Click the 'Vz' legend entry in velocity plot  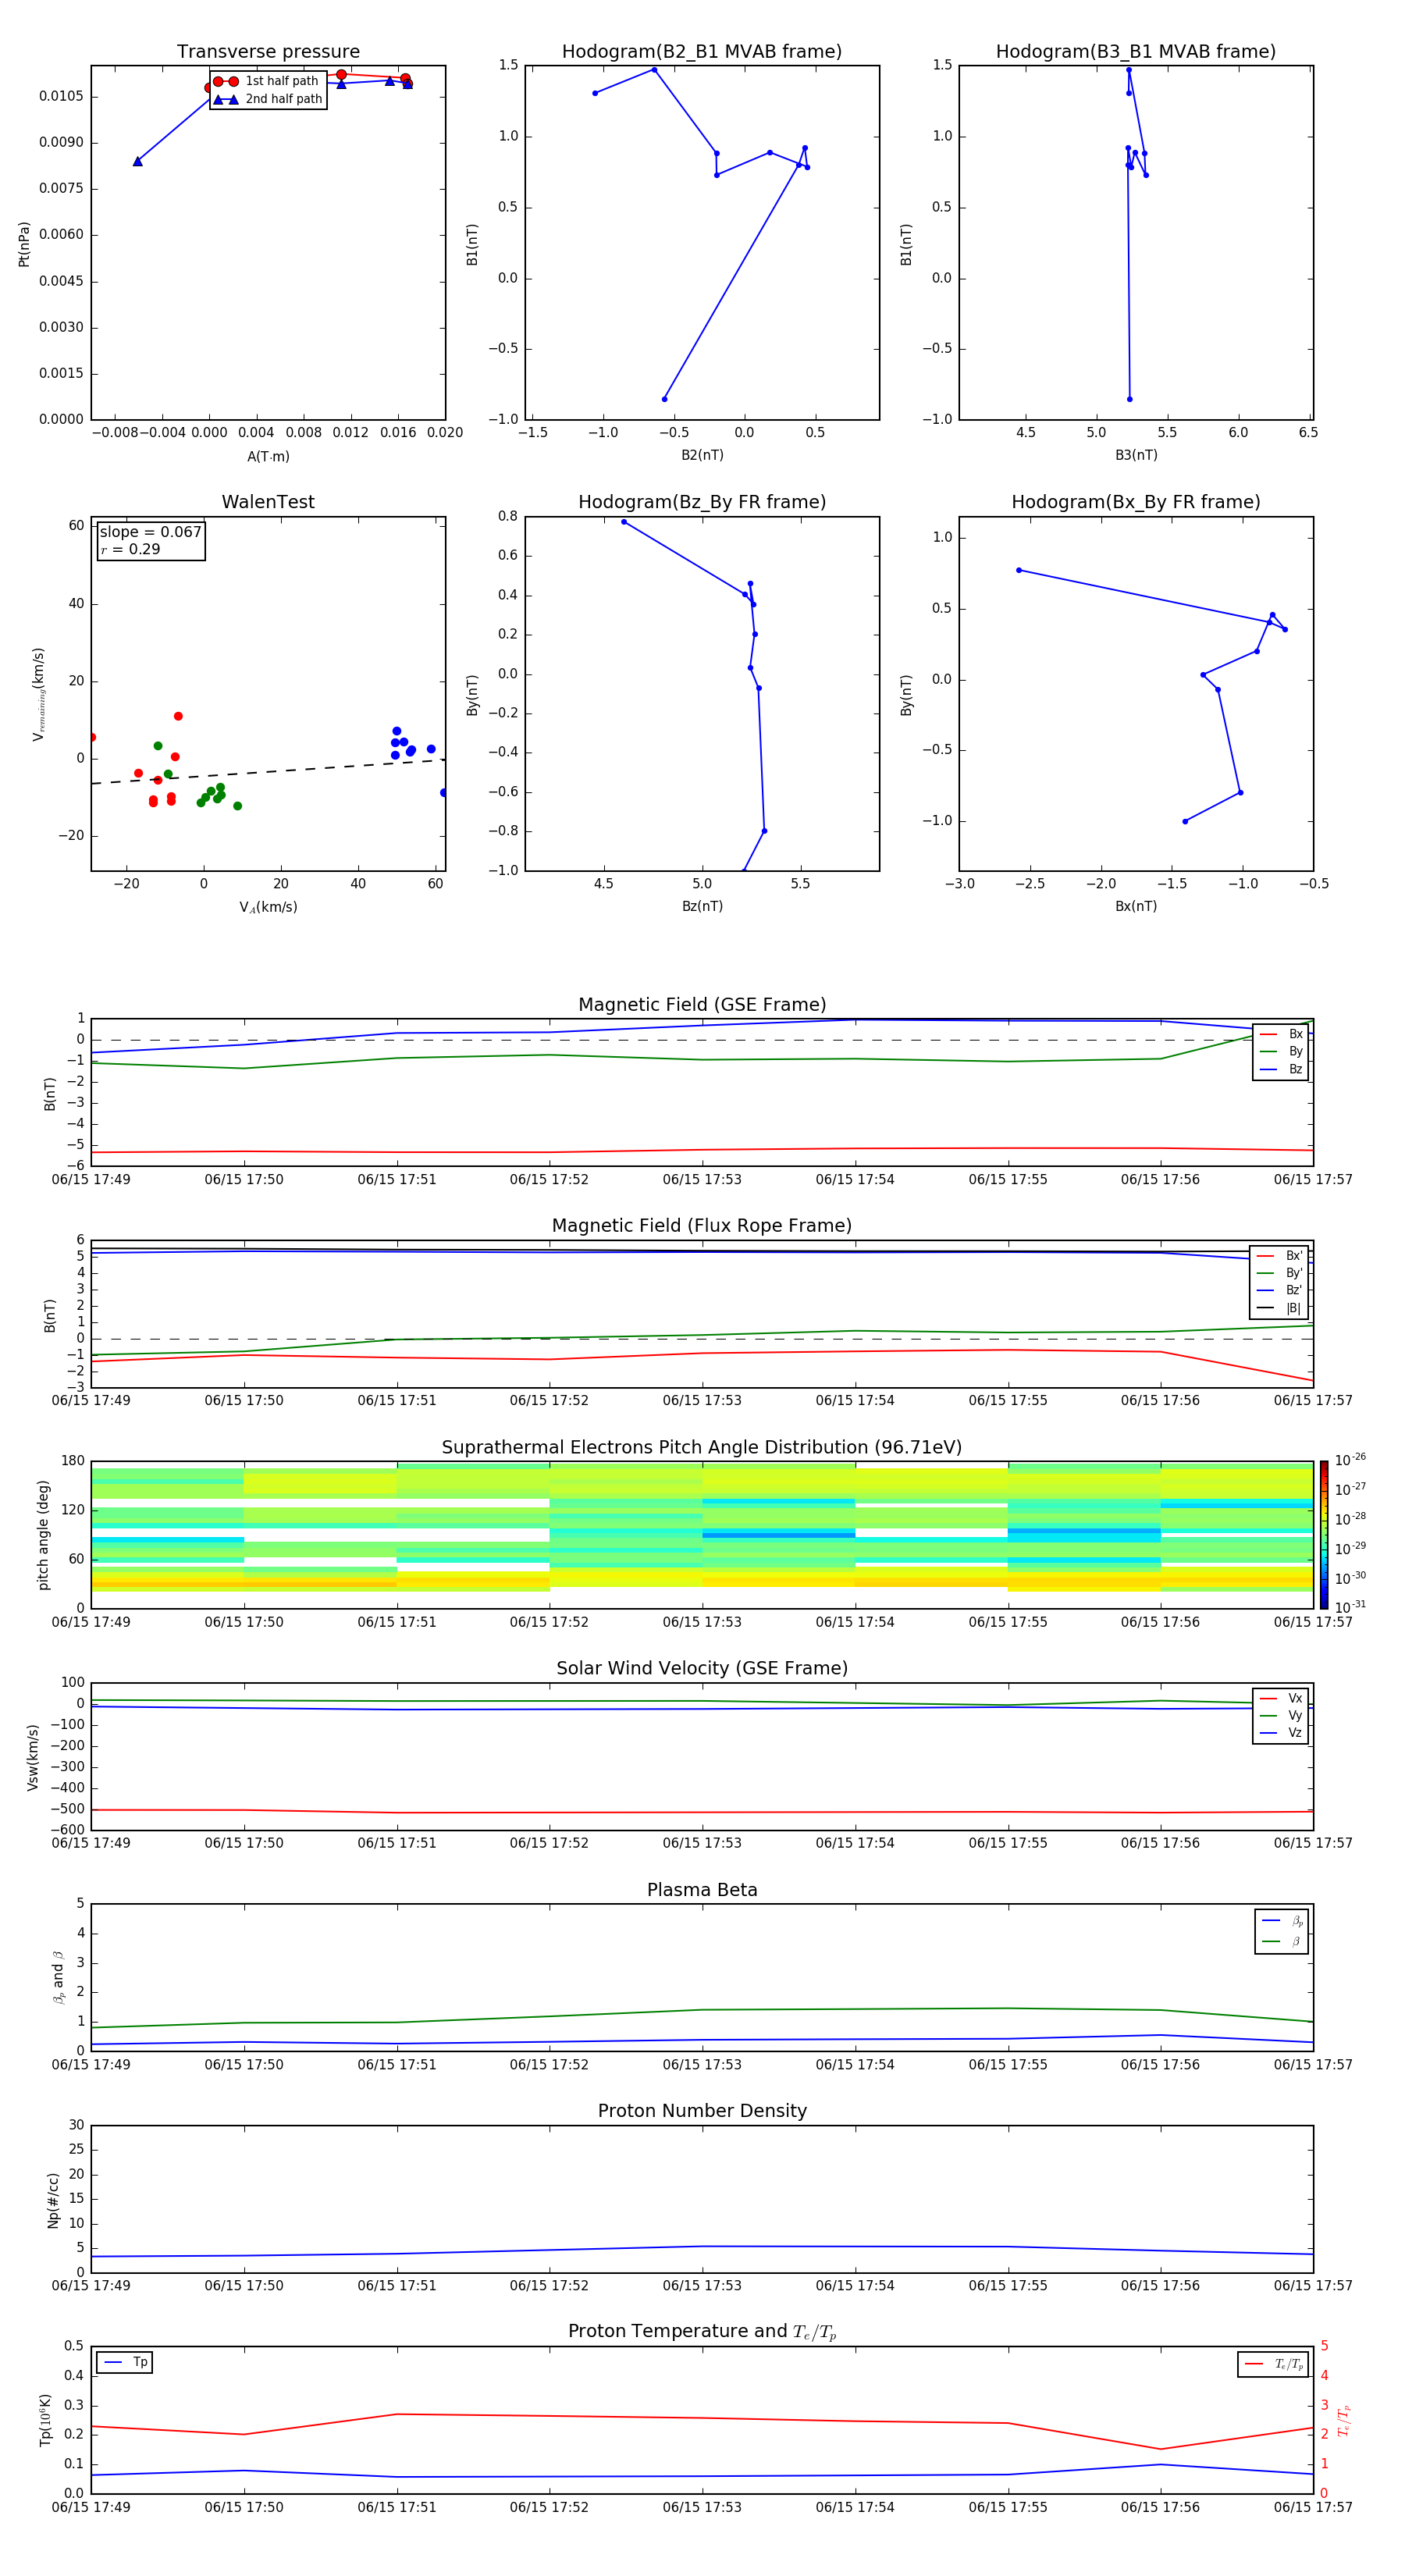[x=1281, y=1733]
